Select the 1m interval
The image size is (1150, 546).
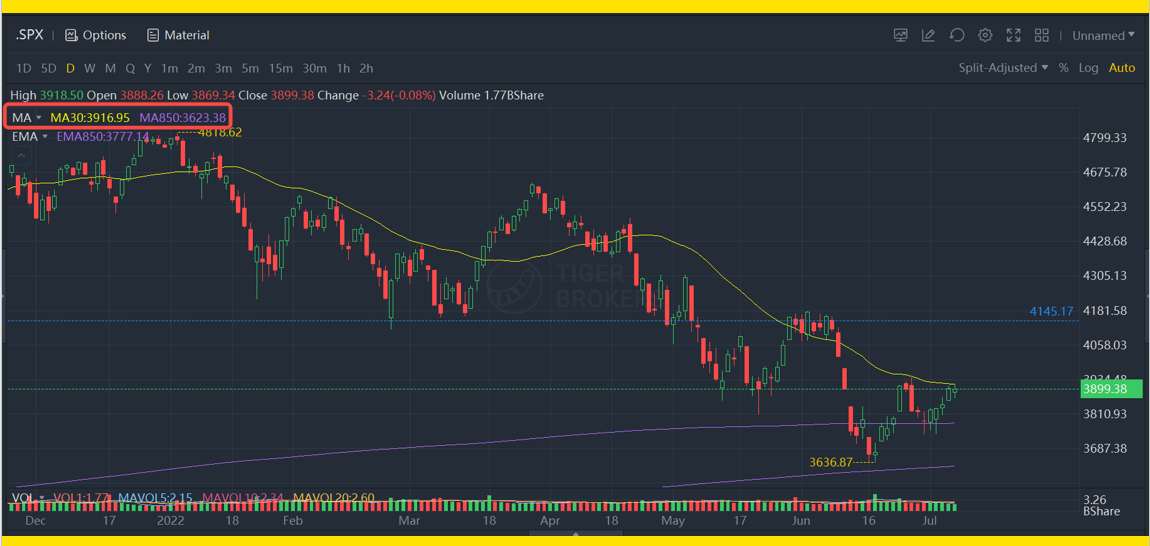(169, 68)
